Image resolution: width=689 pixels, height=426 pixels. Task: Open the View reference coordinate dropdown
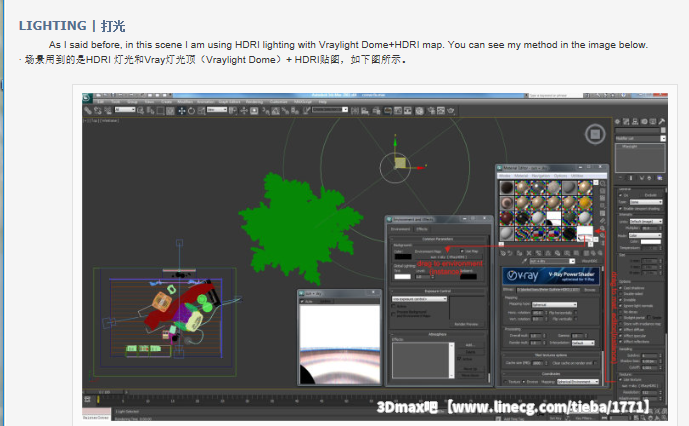point(217,109)
